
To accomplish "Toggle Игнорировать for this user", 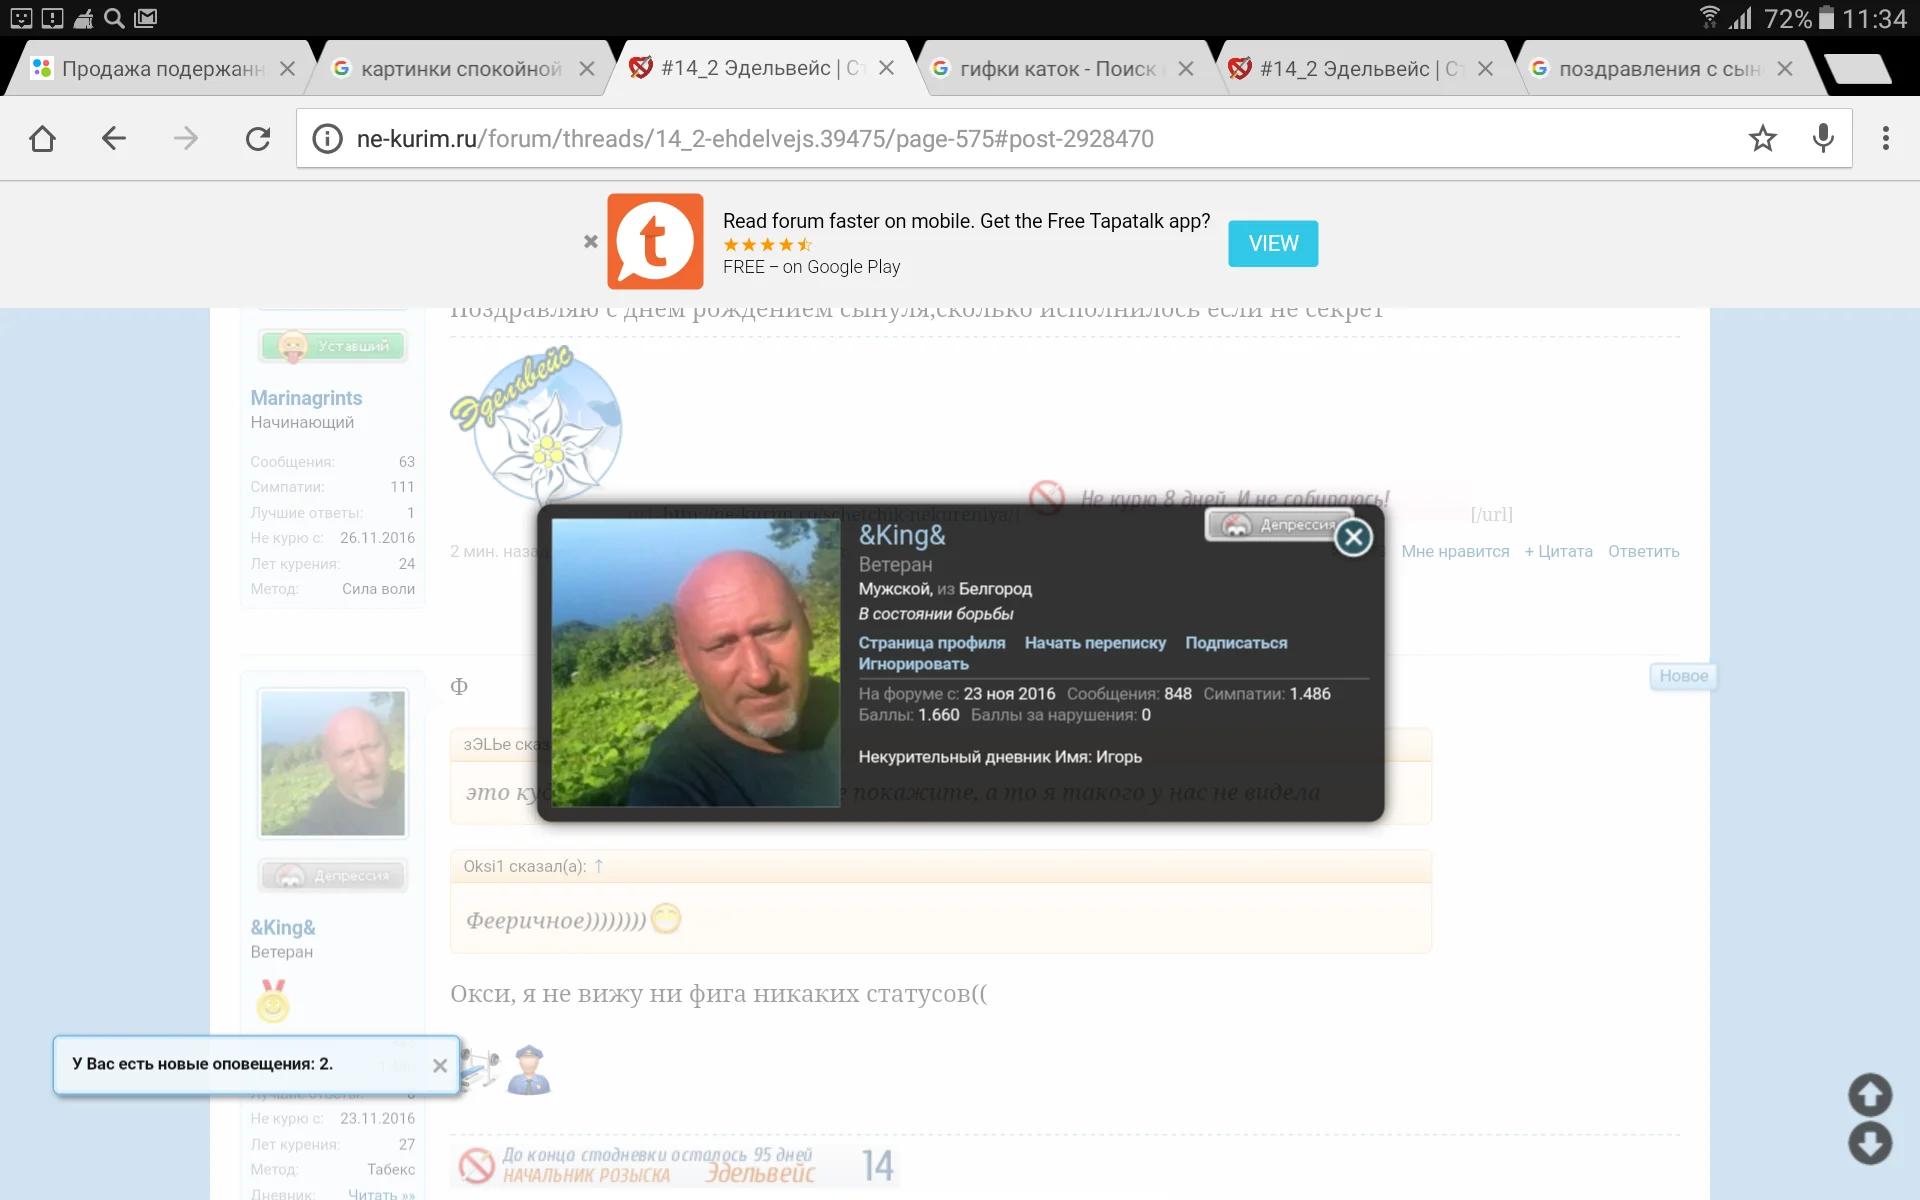I will pos(913,664).
